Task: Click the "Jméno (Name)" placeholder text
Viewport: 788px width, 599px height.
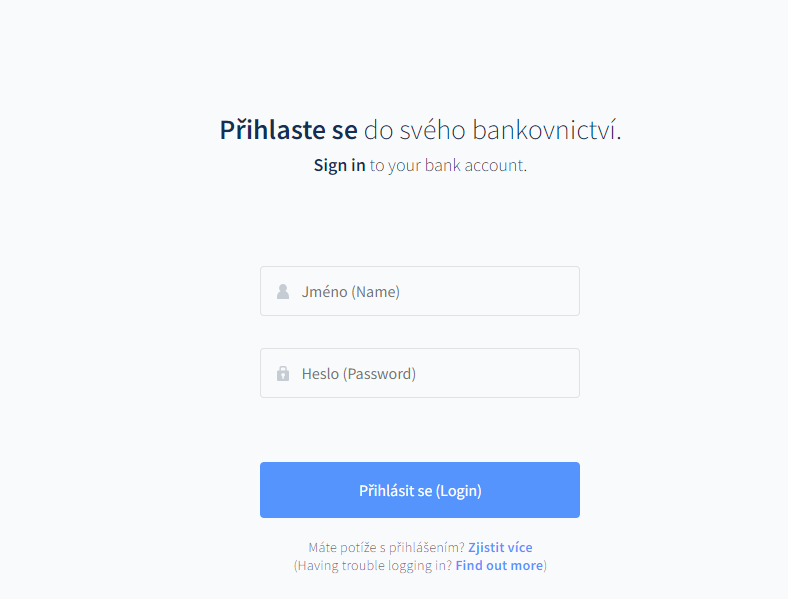Action: pyautogui.click(x=350, y=292)
